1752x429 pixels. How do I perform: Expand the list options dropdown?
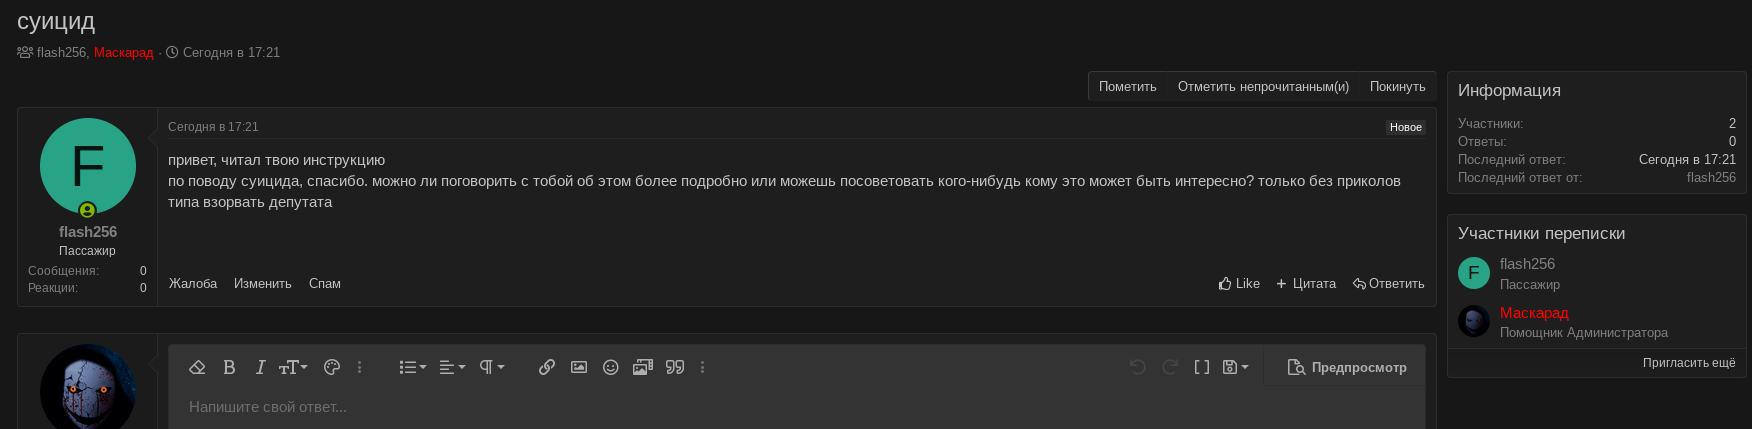tap(412, 367)
